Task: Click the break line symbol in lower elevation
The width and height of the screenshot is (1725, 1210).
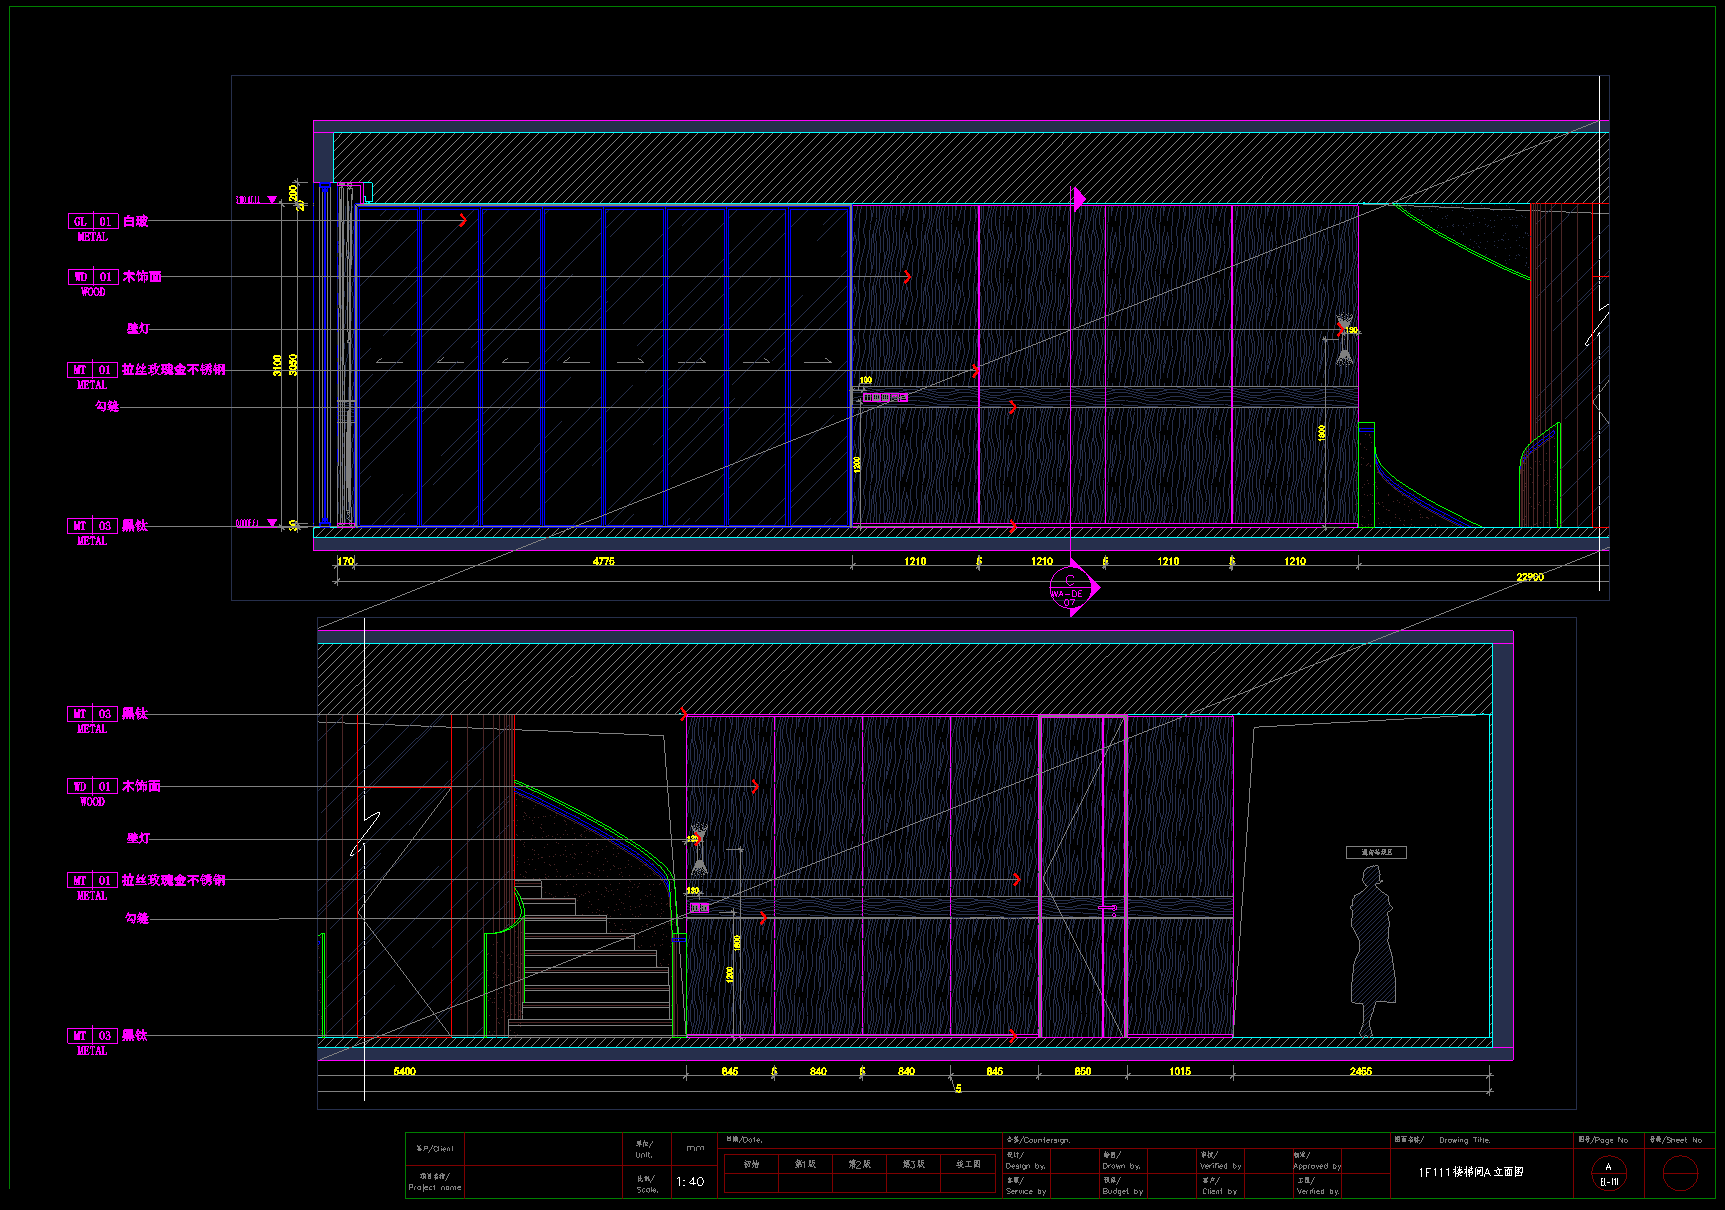Action: [x=365, y=834]
